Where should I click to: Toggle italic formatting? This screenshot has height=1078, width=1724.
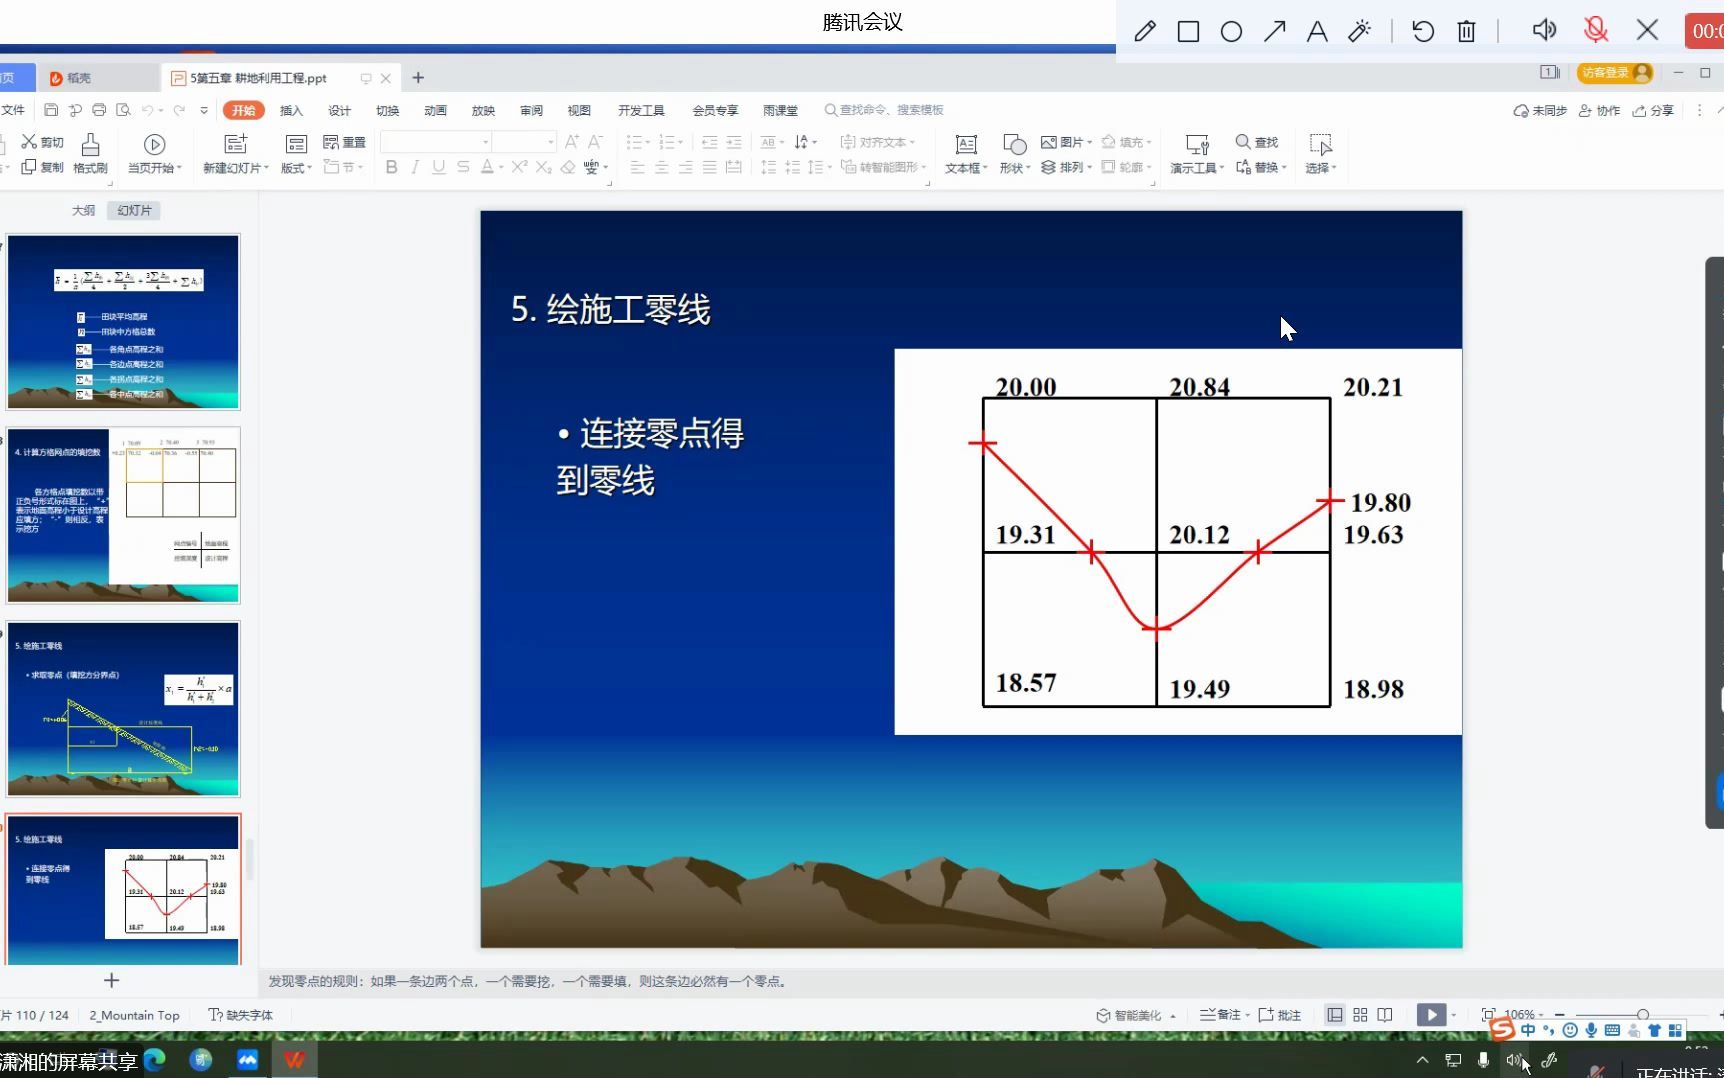click(x=415, y=167)
